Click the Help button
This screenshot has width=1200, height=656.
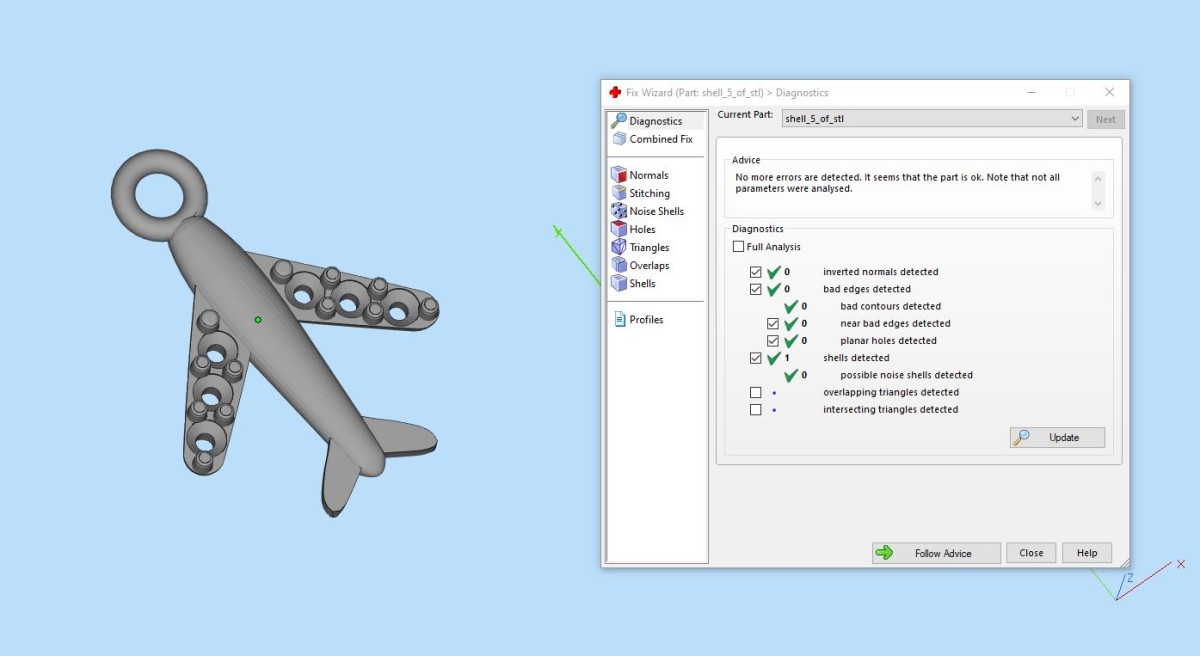[1087, 553]
